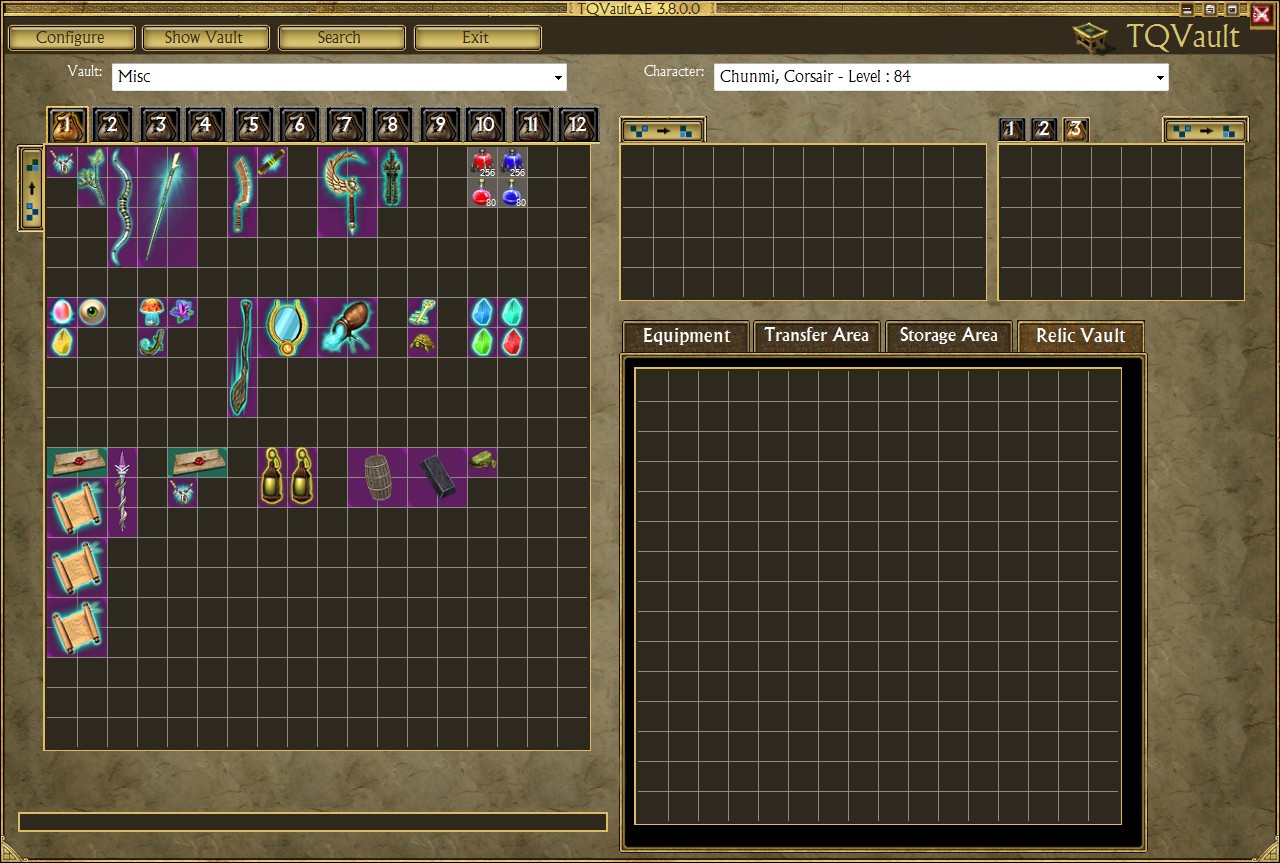The height and width of the screenshot is (863, 1280).
Task: Select the green herb branch item
Action: tap(92, 177)
